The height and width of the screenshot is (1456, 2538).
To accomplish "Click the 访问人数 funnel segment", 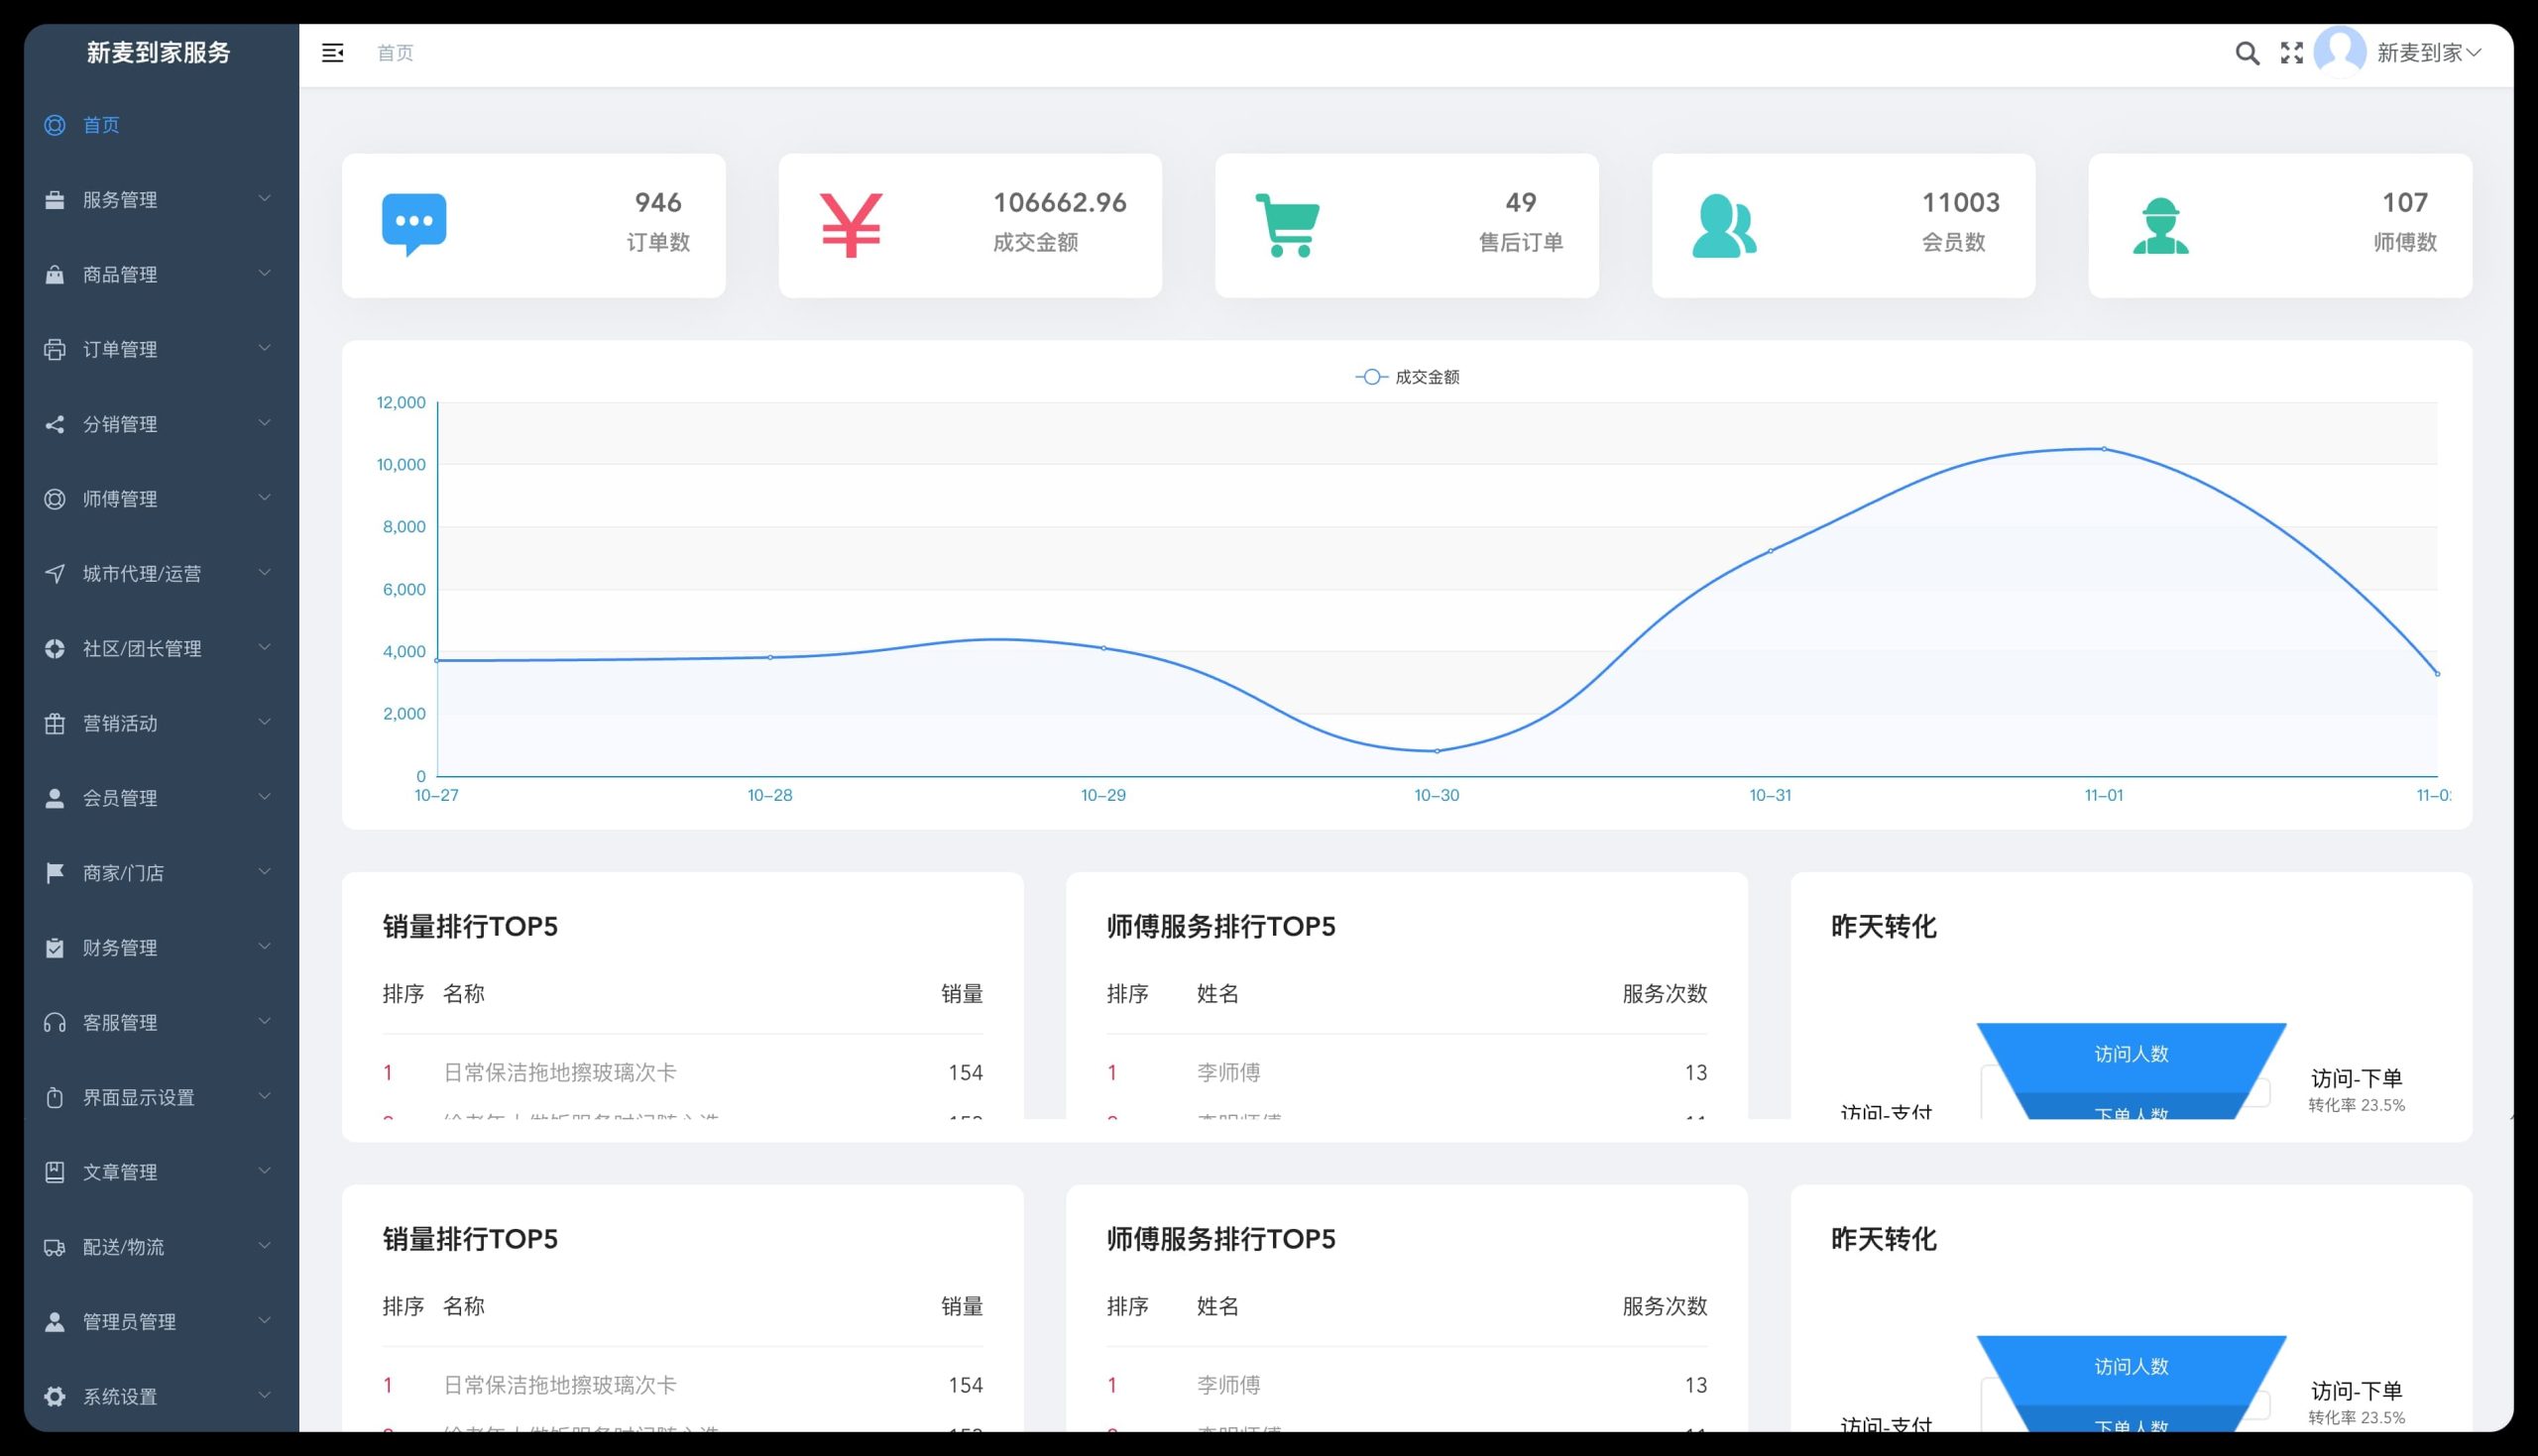I will coord(2130,1054).
